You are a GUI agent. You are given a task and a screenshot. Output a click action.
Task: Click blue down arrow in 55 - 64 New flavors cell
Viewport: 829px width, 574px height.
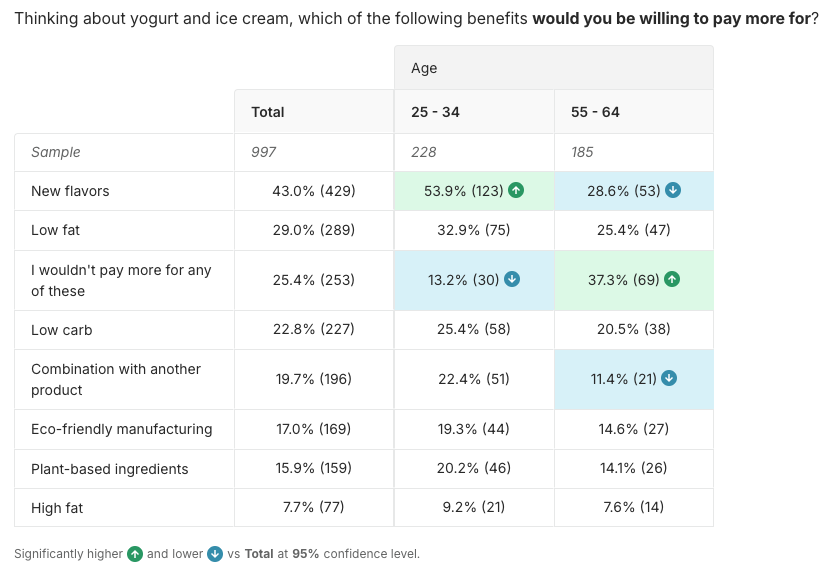click(673, 190)
